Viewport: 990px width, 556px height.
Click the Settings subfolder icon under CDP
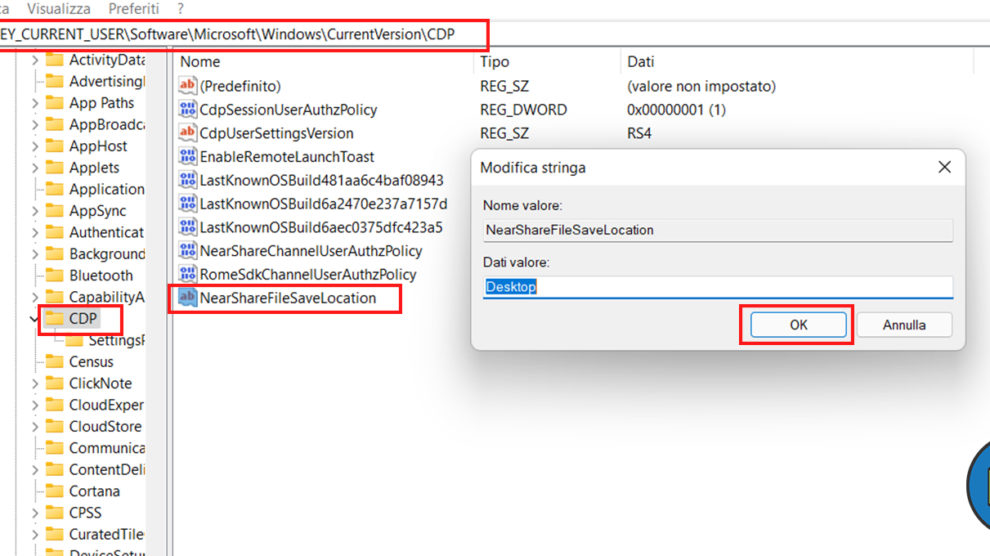point(75,340)
